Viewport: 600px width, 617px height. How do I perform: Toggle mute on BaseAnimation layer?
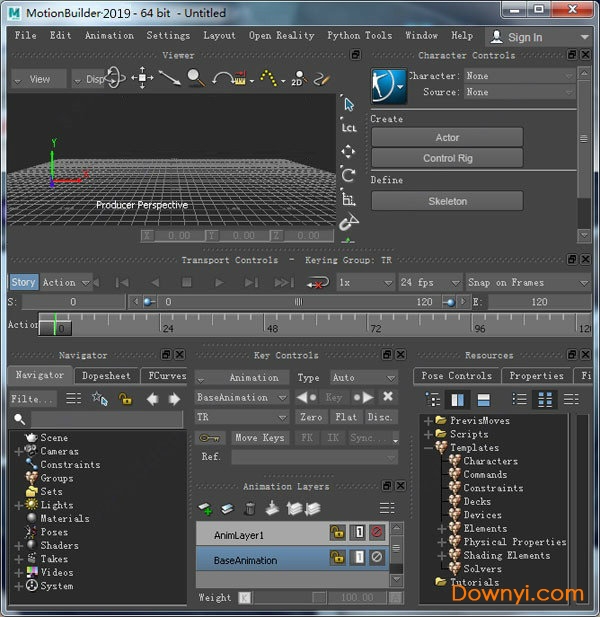click(377, 557)
